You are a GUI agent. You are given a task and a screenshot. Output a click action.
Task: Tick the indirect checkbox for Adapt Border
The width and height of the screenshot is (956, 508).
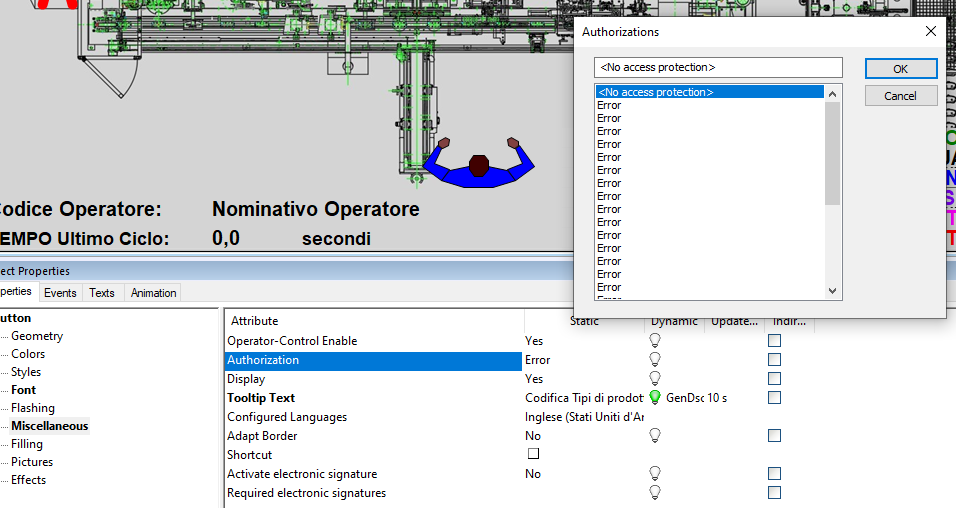(x=774, y=436)
